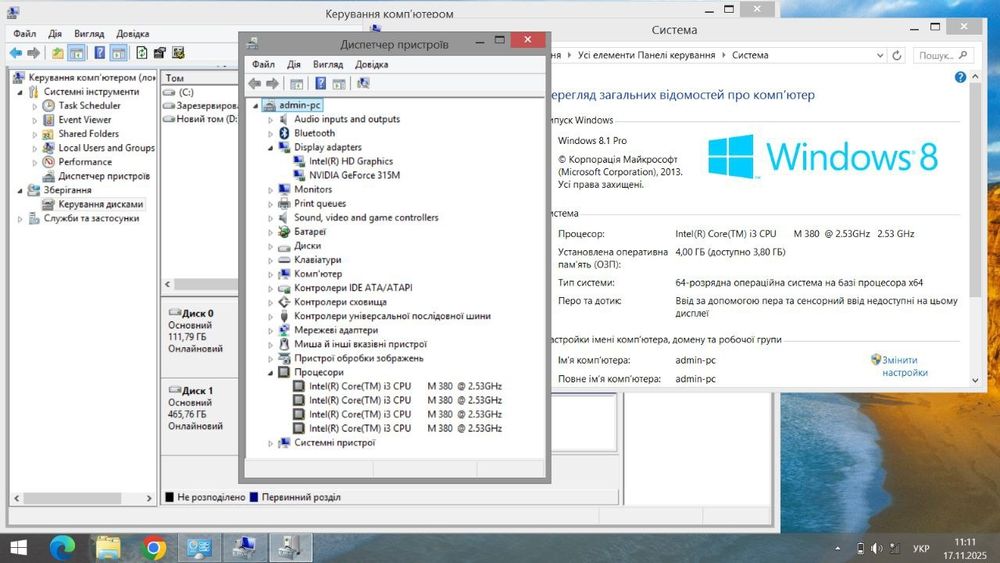The image size is (1000, 563).
Task: Select Диск 0 in disk list
Action: click(x=199, y=331)
